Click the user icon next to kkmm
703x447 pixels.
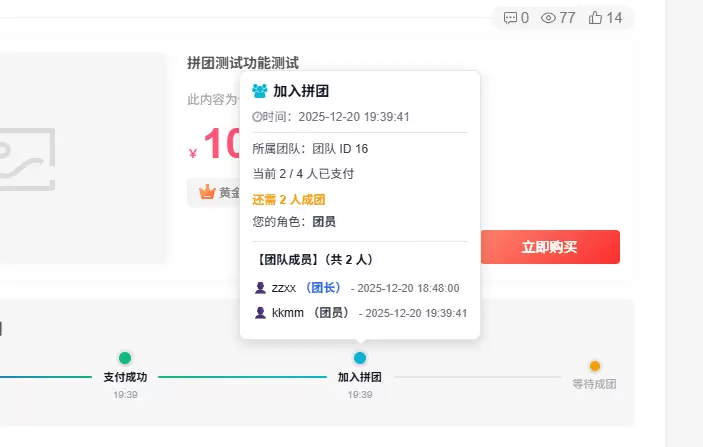(x=260, y=312)
